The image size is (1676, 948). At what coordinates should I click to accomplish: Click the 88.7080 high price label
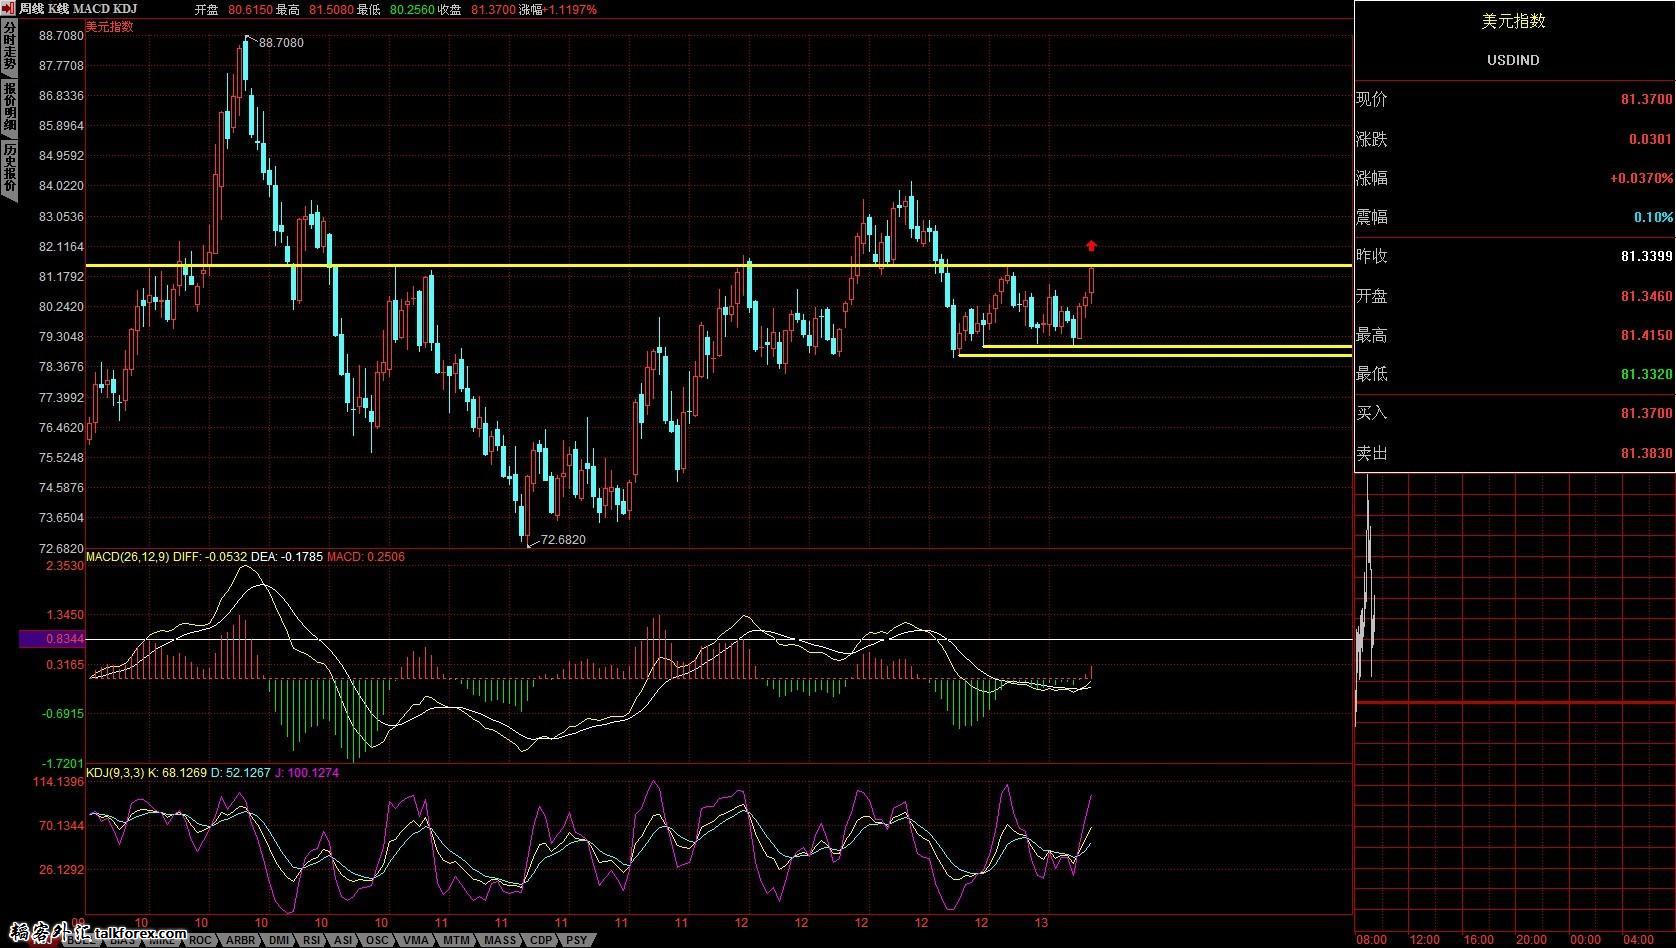coord(281,43)
